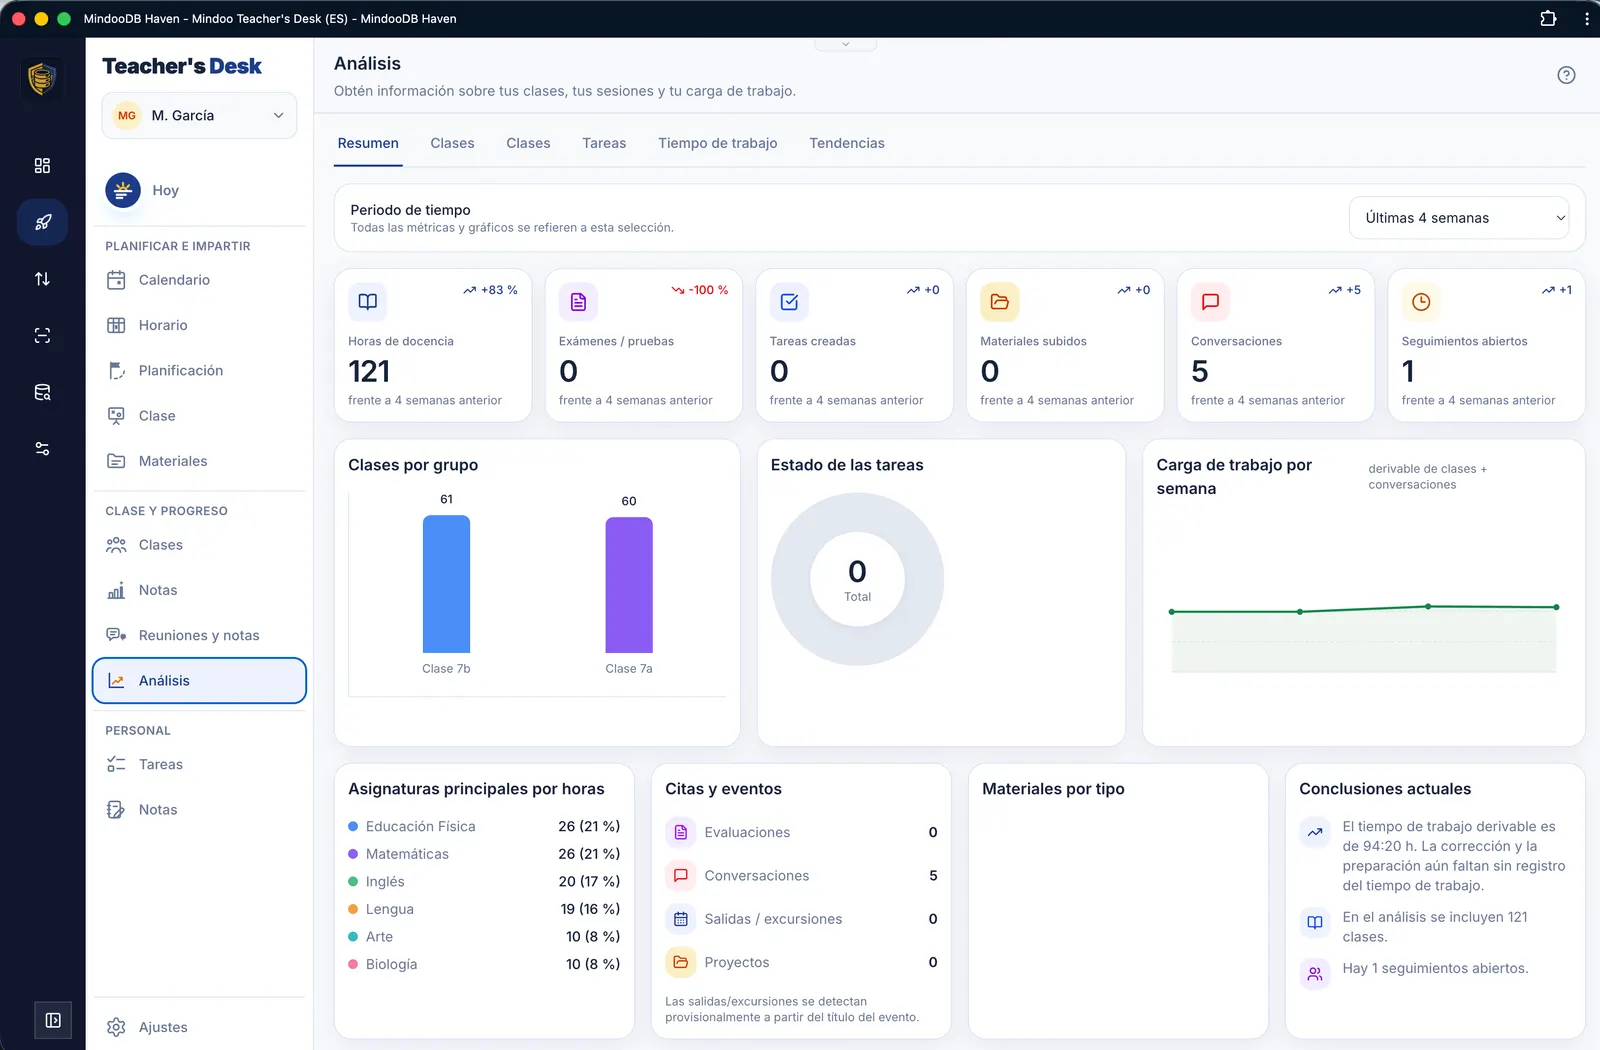Click the up-down arrows sync icon

coord(42,279)
